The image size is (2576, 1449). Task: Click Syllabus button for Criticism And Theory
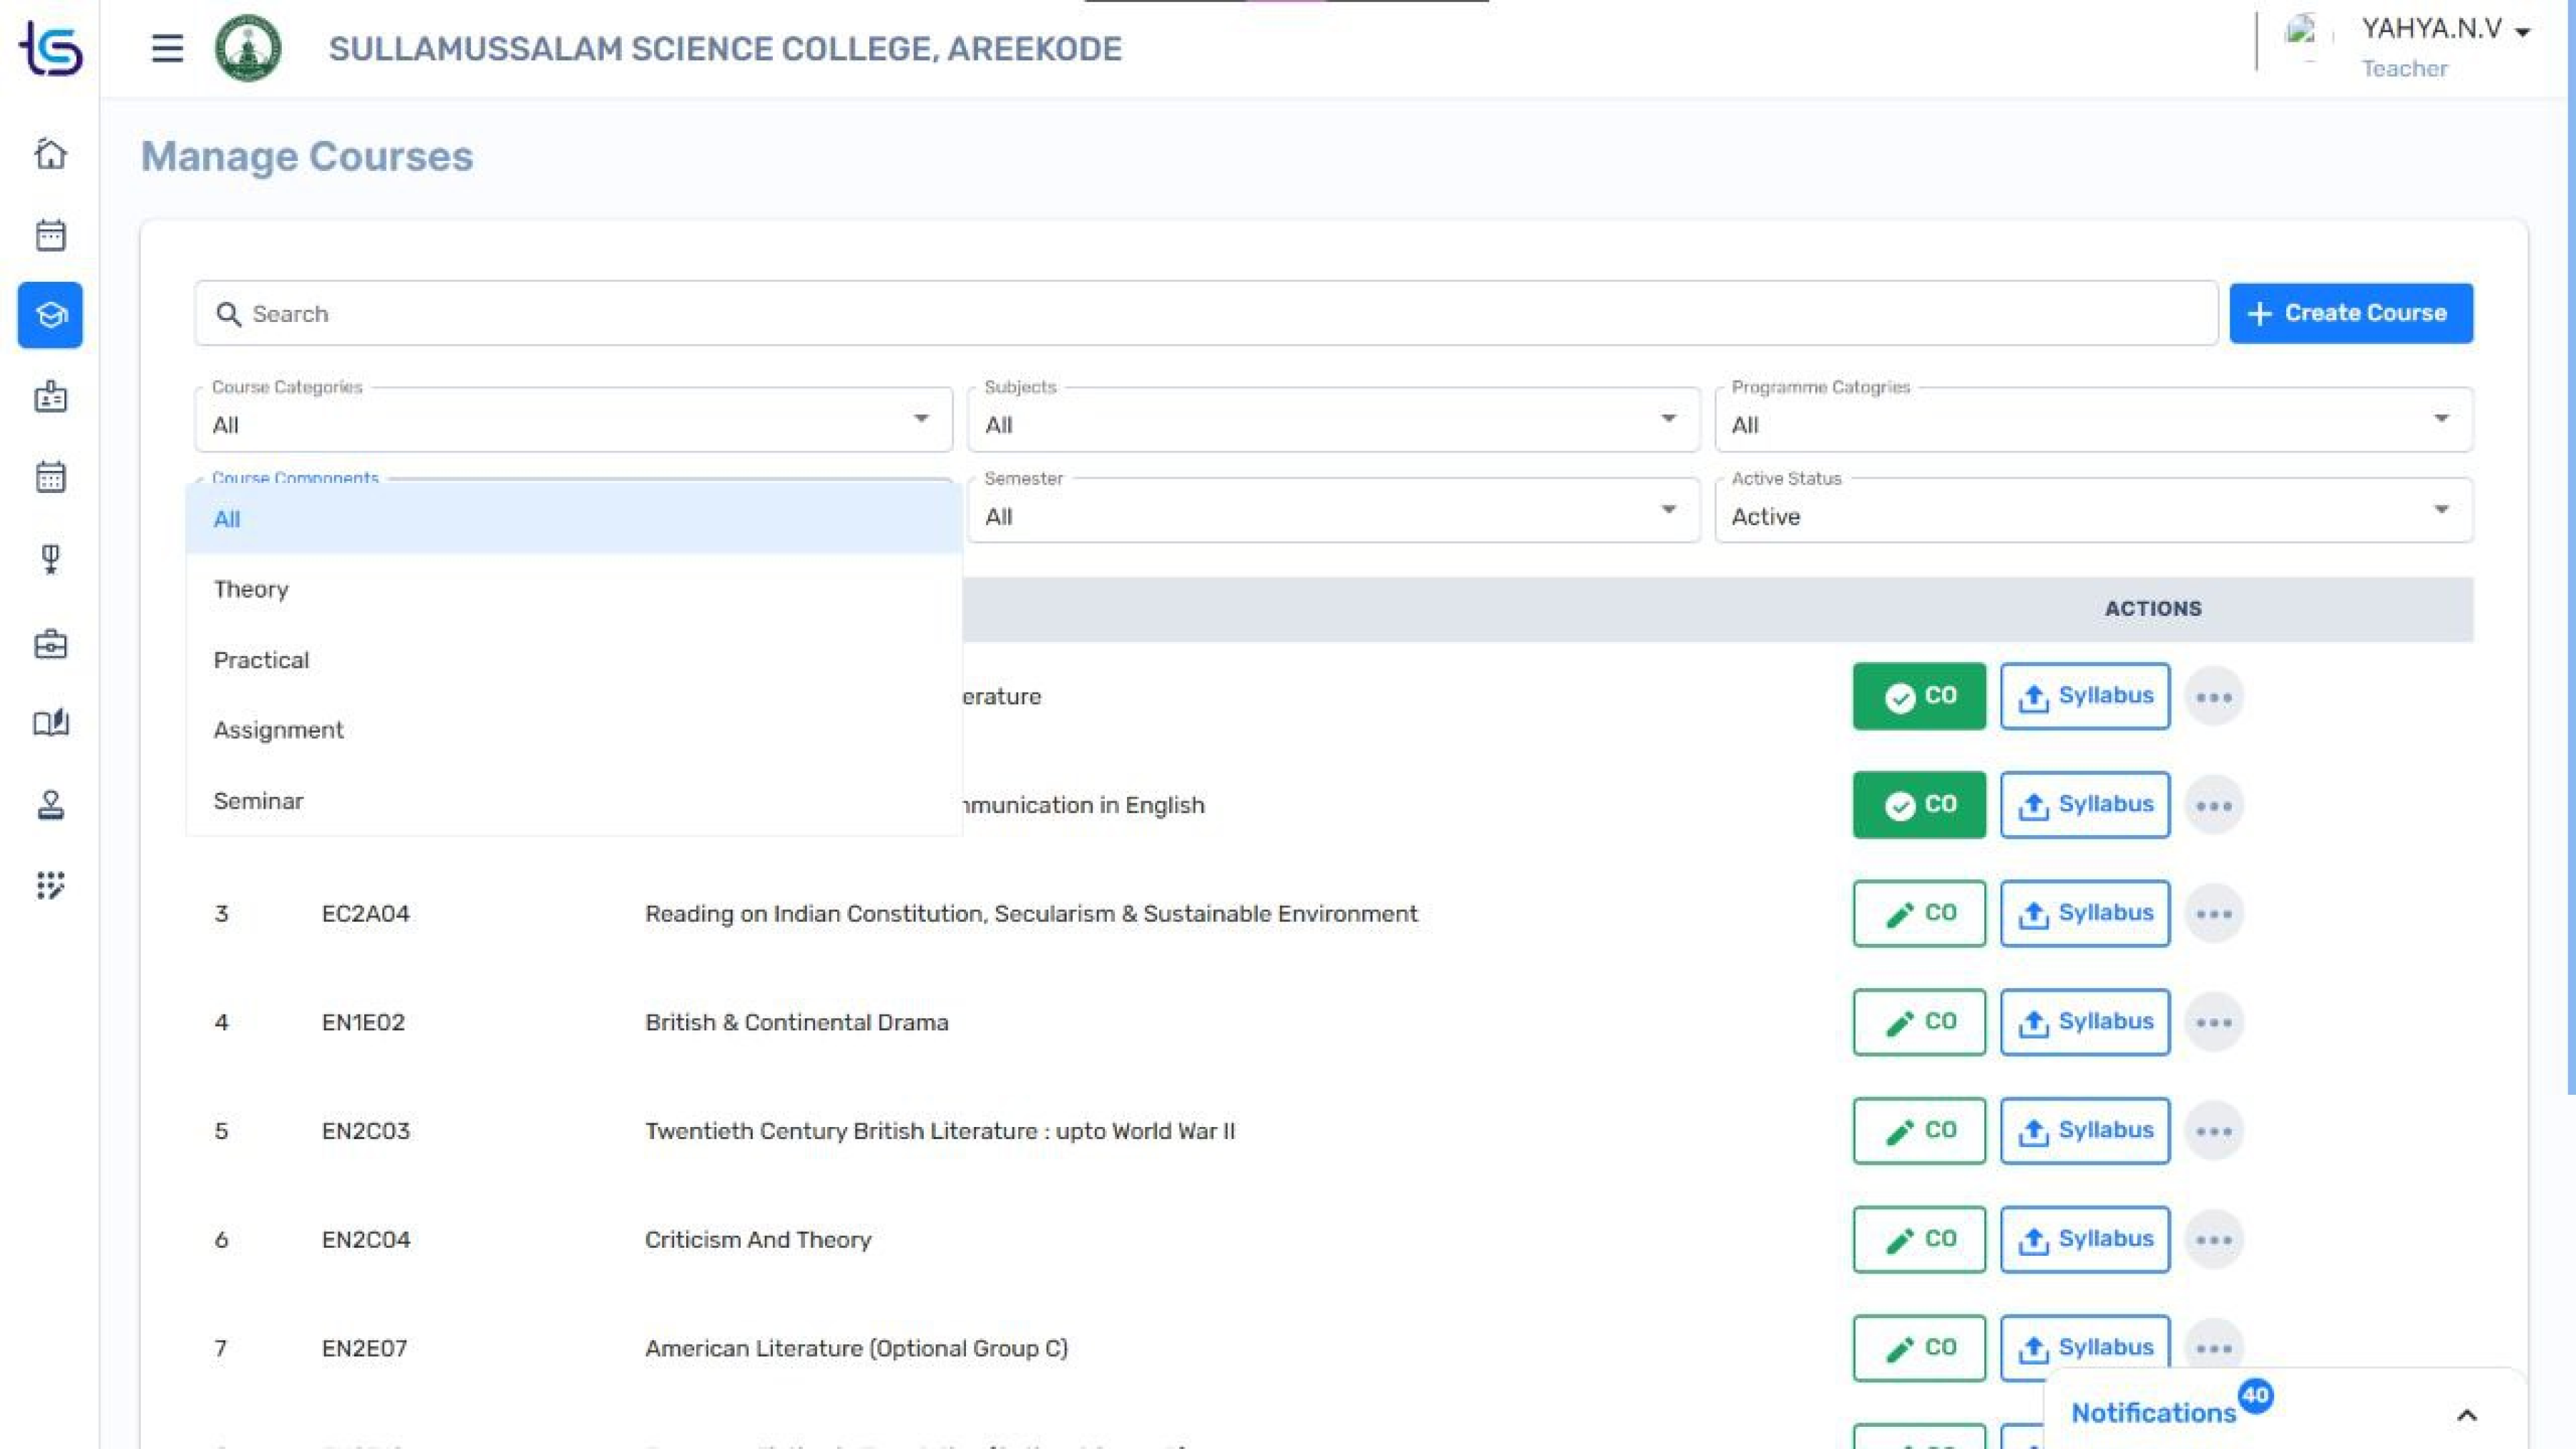tap(2084, 1239)
